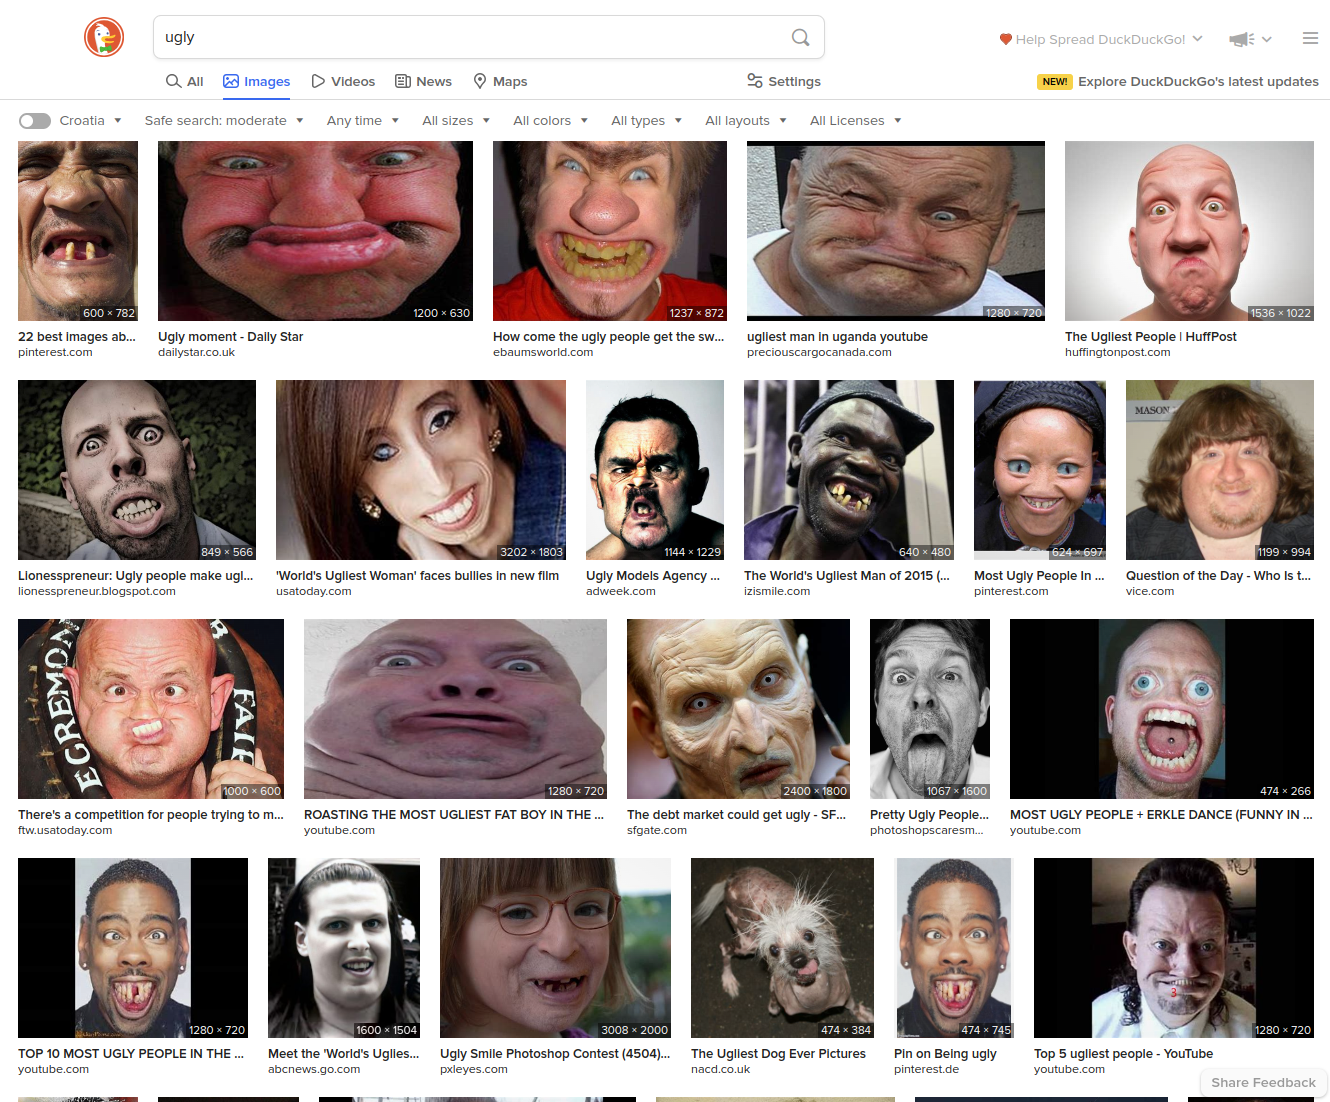This screenshot has width=1330, height=1102.
Task: Click Explore DuckDuckGo's latest updates link
Action: 1198,82
